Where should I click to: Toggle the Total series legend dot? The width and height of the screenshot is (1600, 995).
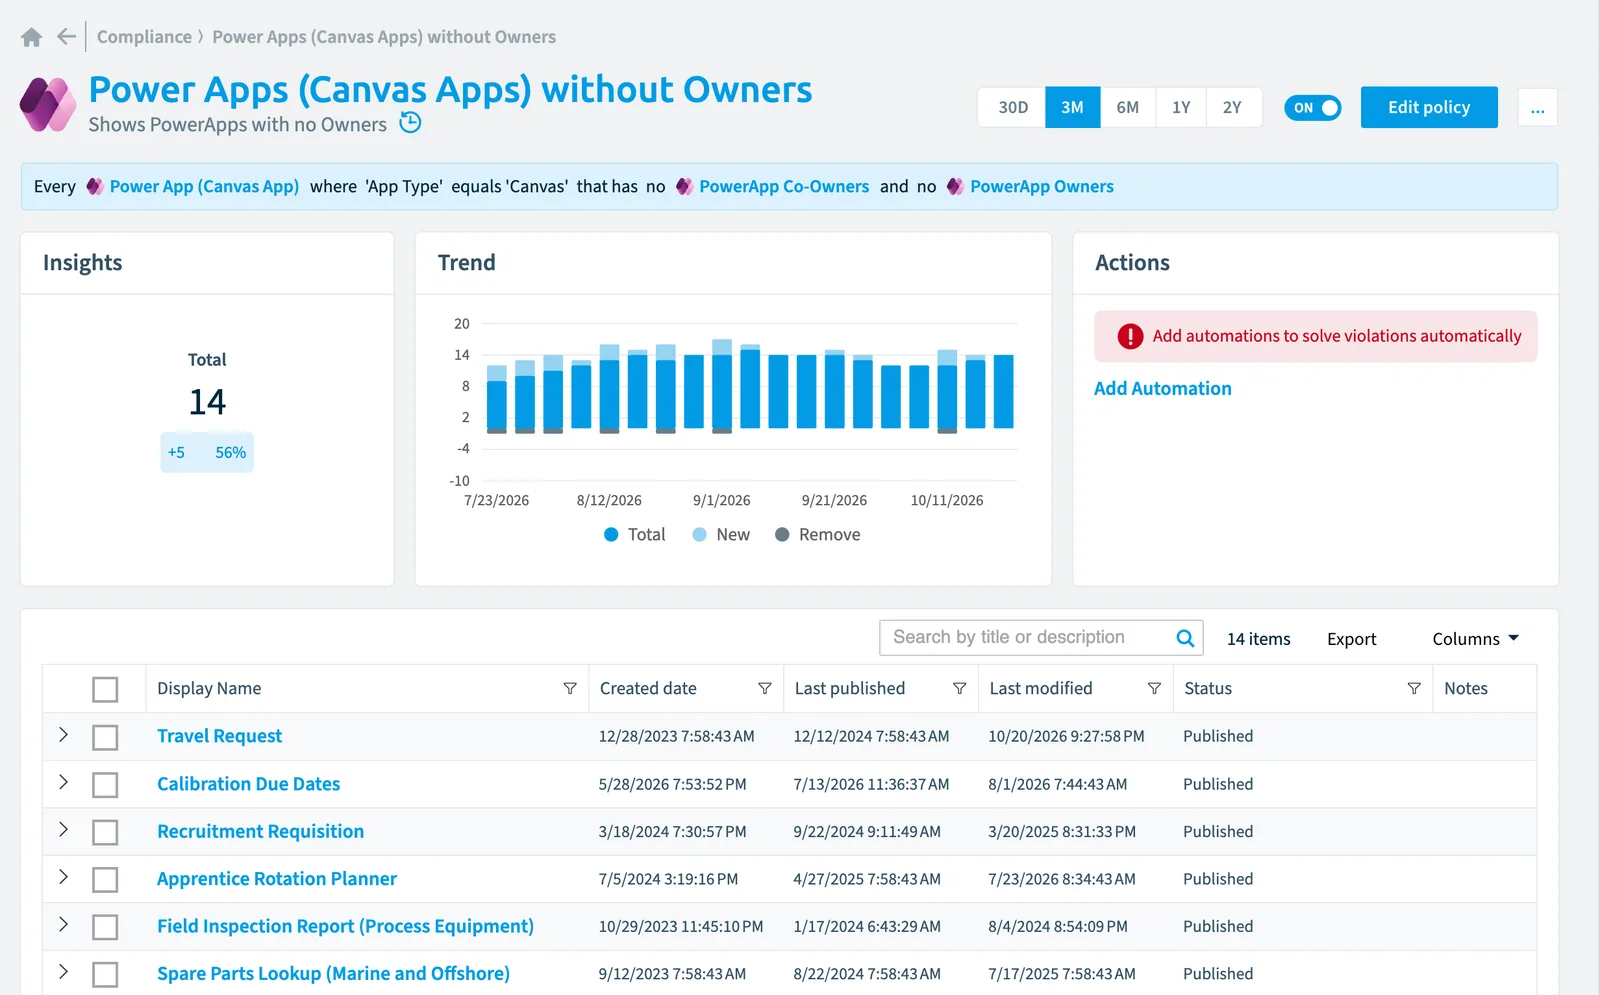(x=611, y=535)
